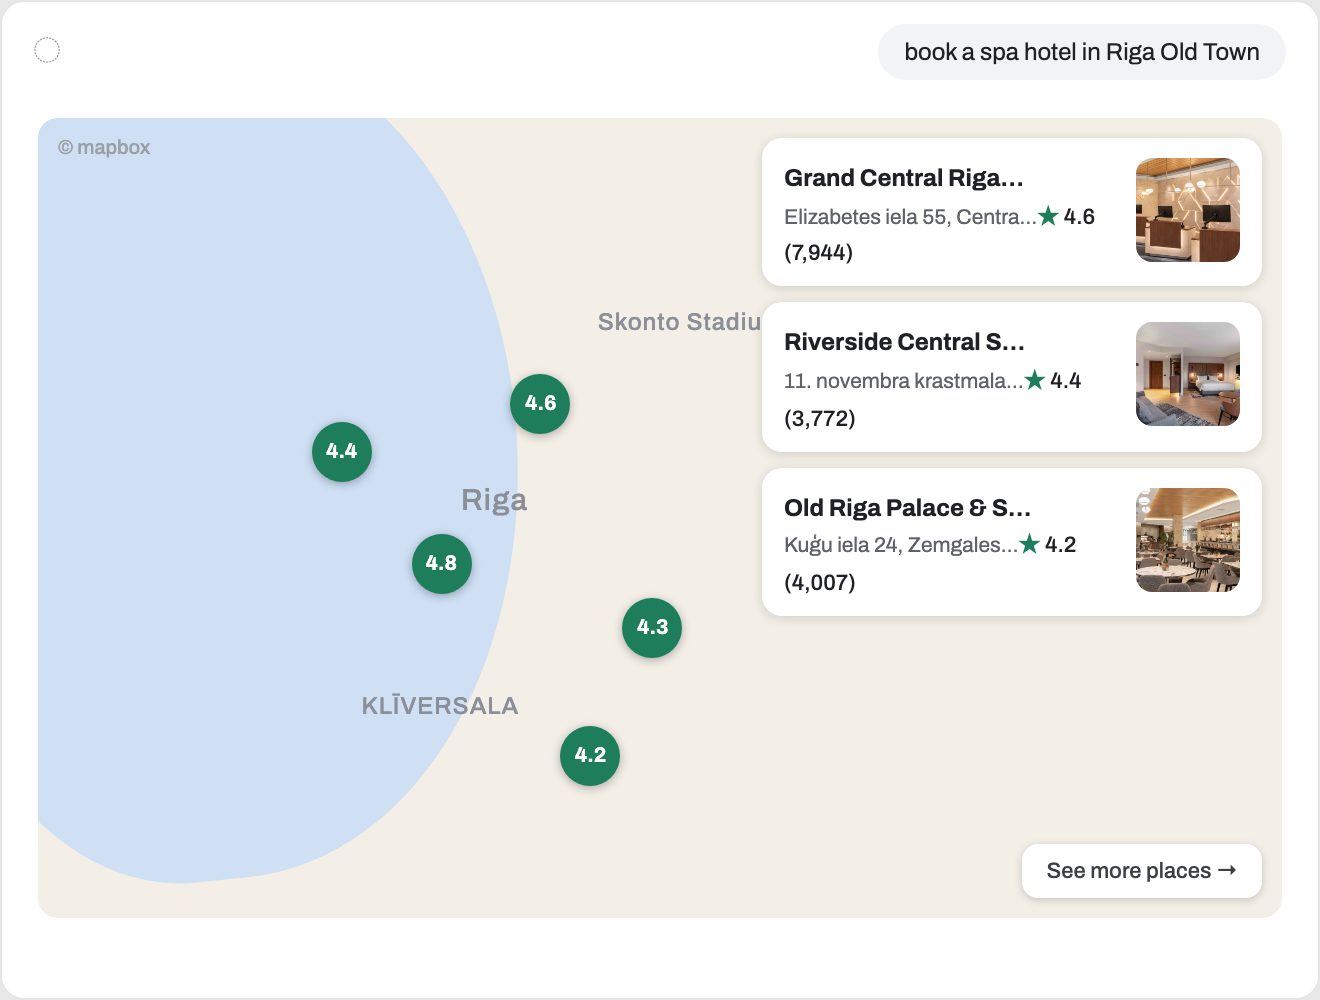The image size is (1320, 1000).
Task: Click the star icon beside 4.2 rating in card
Action: (1030, 544)
